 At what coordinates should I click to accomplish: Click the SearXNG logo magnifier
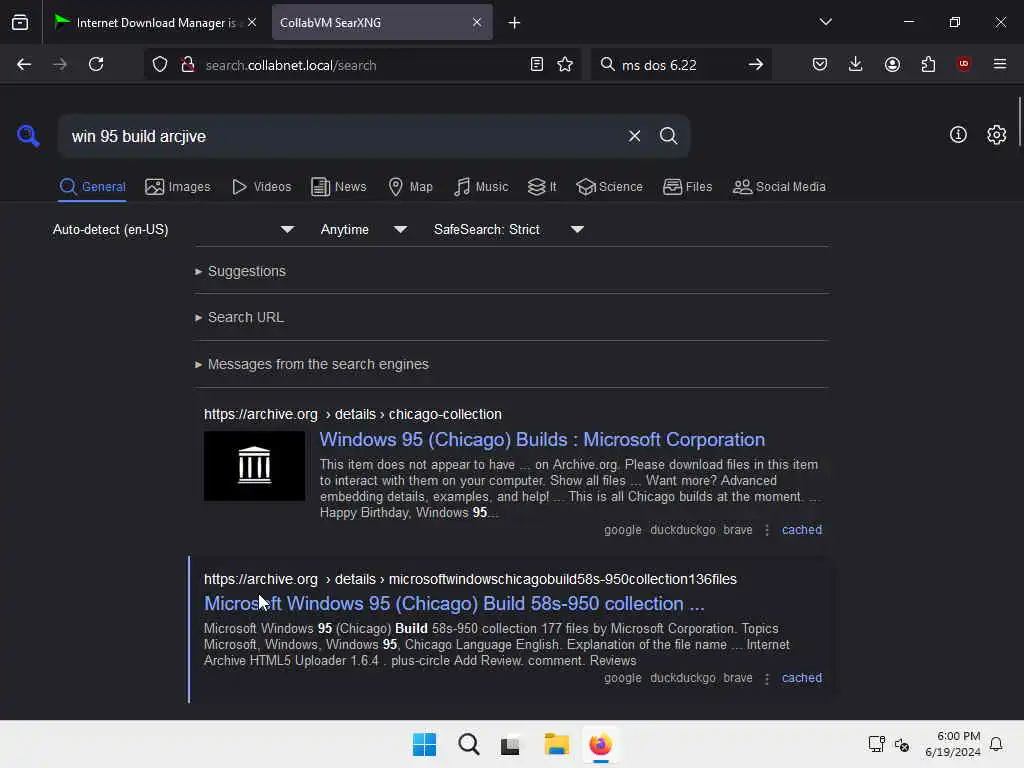(x=28, y=136)
